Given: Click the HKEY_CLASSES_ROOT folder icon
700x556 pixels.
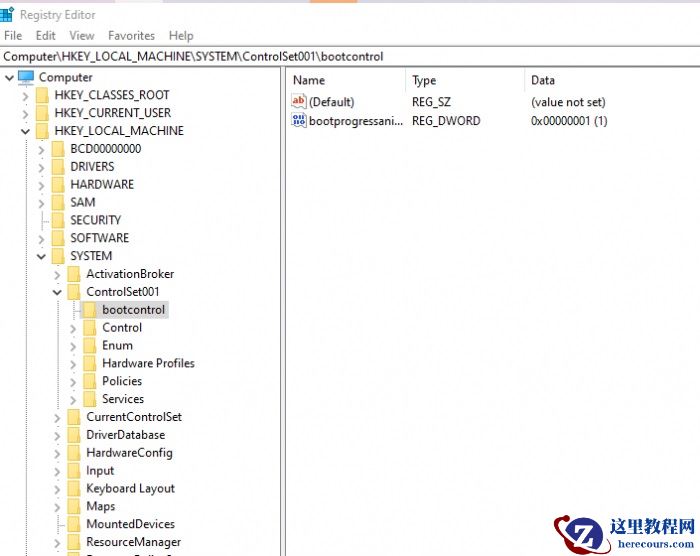Looking at the screenshot, I should pyautogui.click(x=42, y=95).
